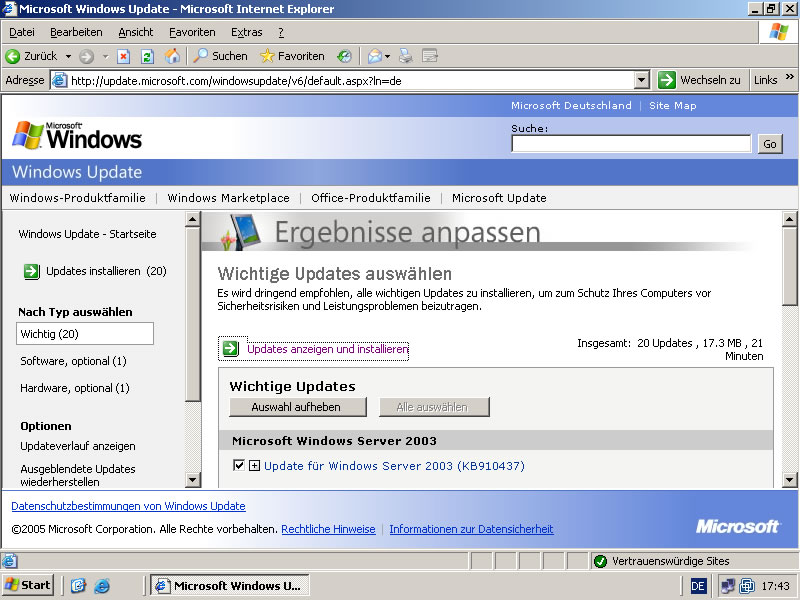Click the print icon in the toolbar
Image resolution: width=800 pixels, height=600 pixels.
(406, 56)
